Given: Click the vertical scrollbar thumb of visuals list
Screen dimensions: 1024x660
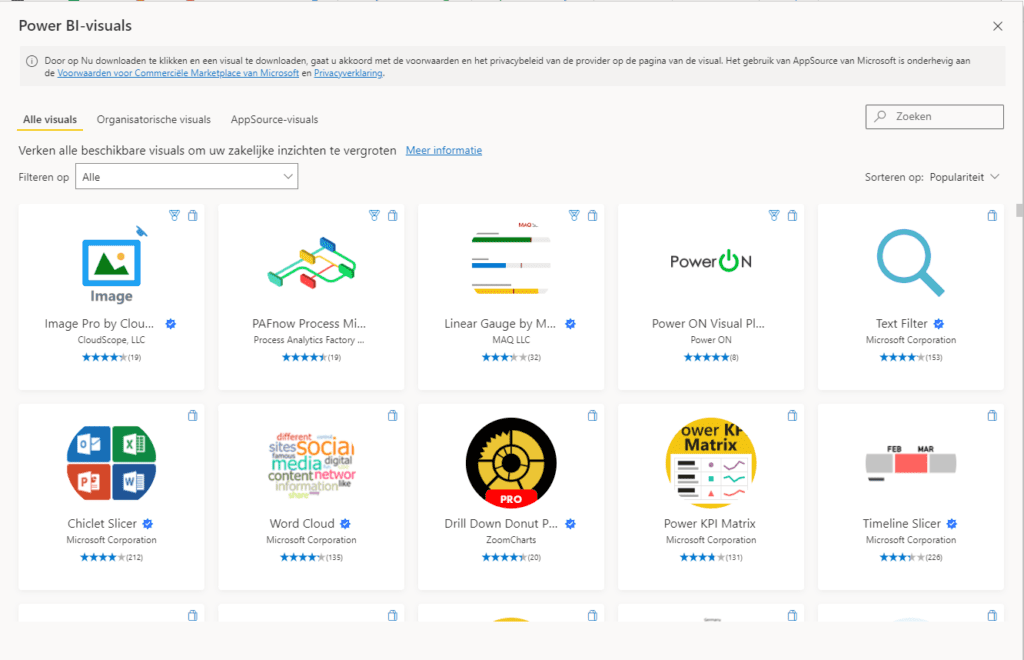Looking at the screenshot, I should [1019, 210].
